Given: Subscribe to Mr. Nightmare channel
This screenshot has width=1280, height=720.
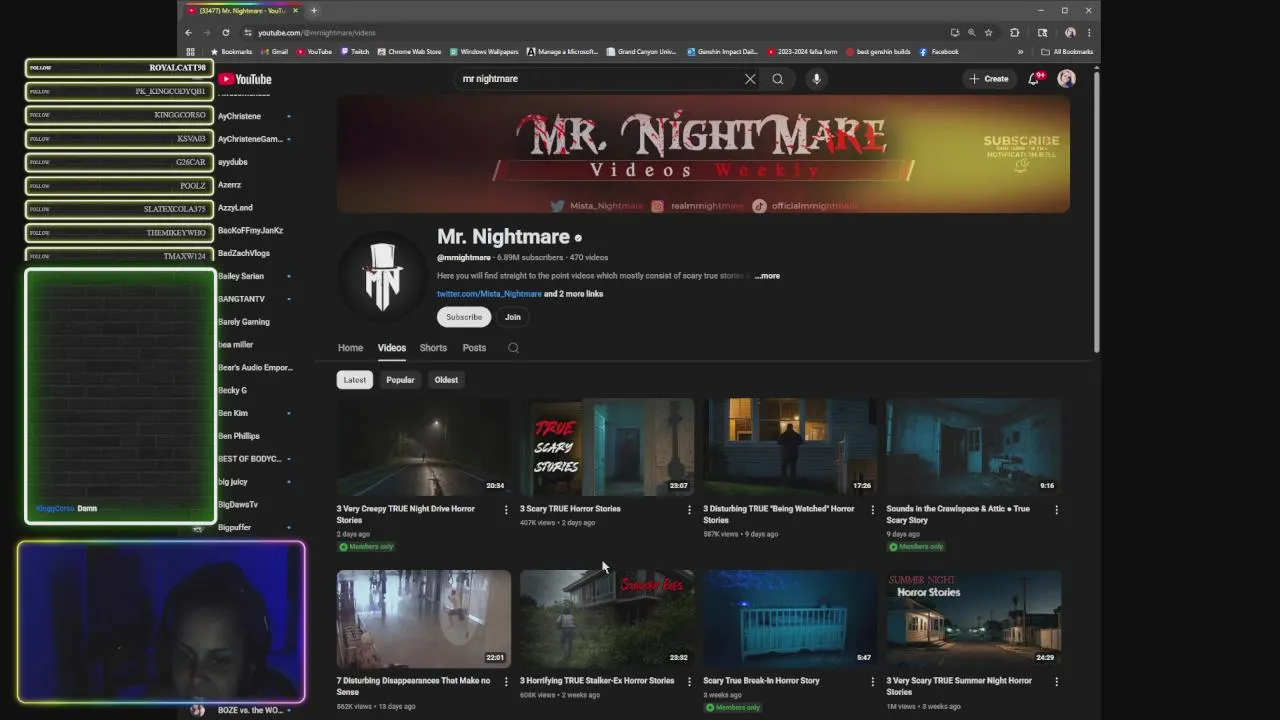Looking at the screenshot, I should coord(464,317).
